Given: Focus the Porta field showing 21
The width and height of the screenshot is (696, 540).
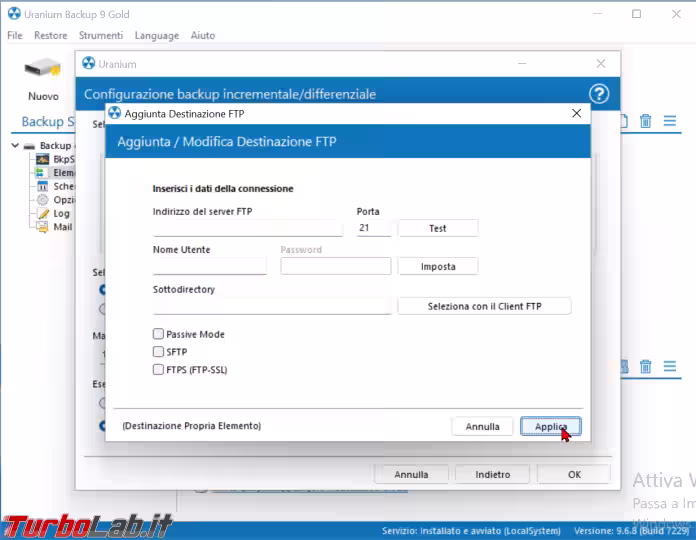Looking at the screenshot, I should [x=373, y=228].
